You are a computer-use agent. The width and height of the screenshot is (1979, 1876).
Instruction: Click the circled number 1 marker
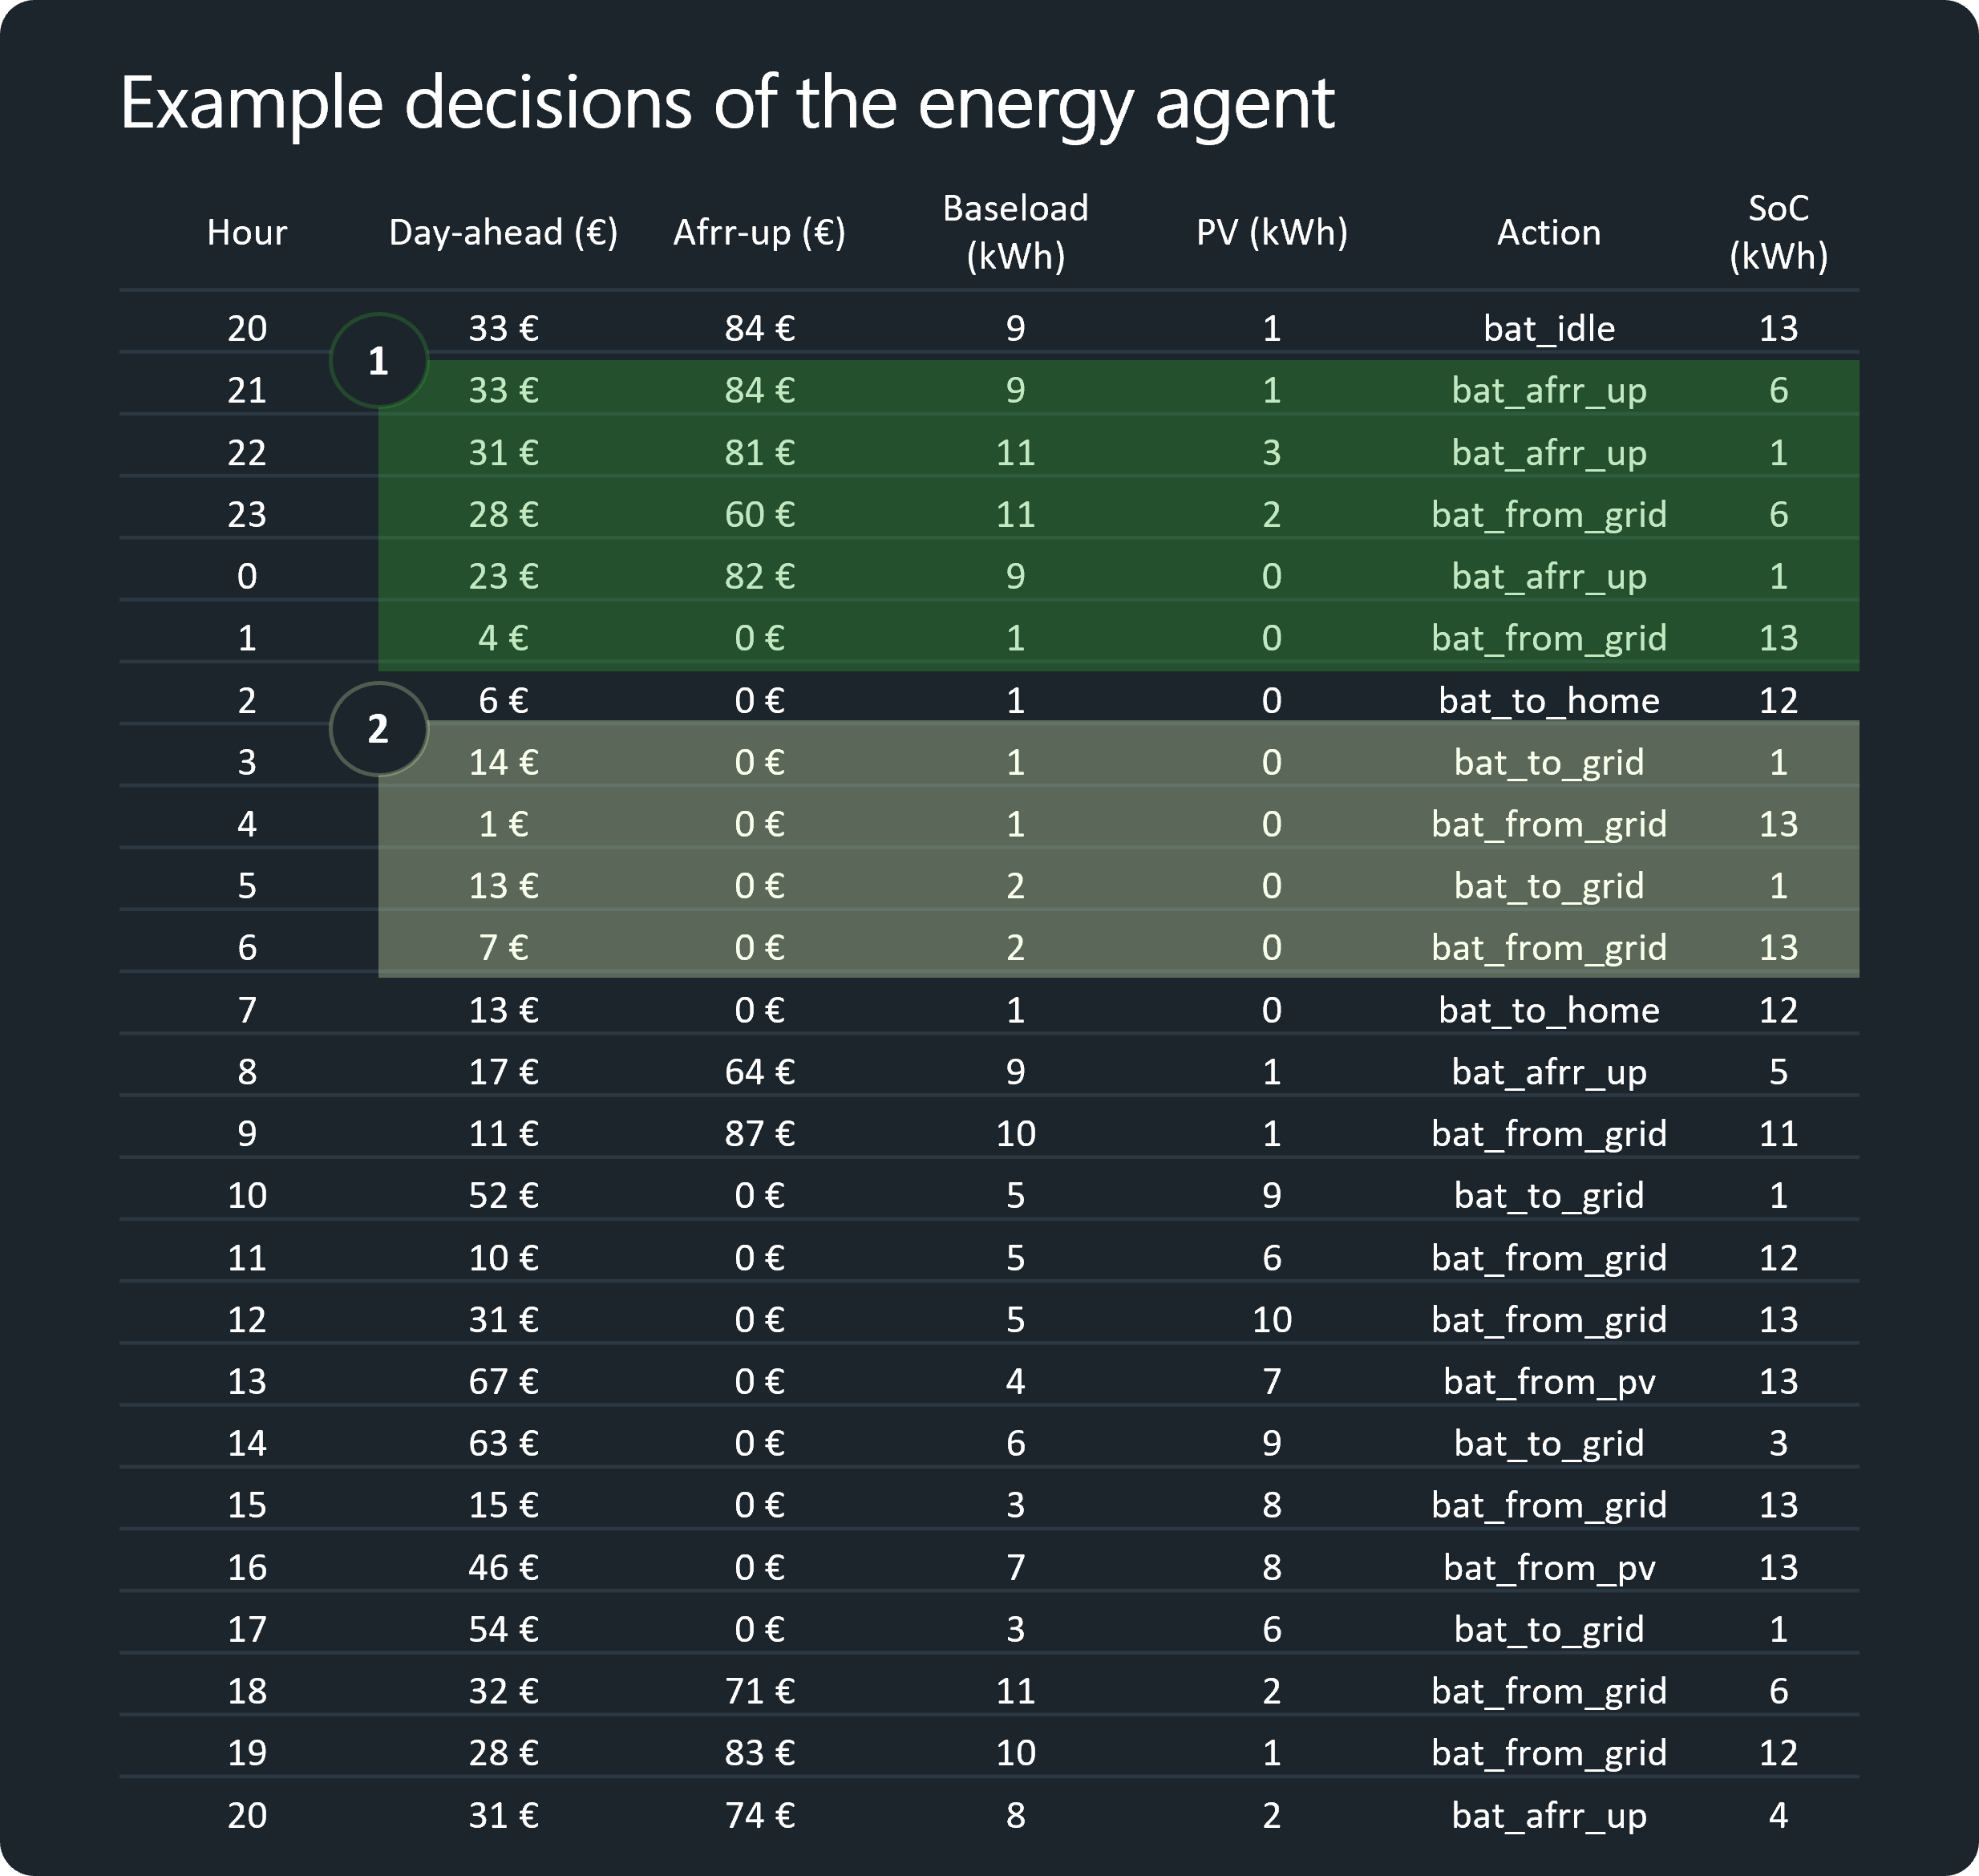[378, 361]
